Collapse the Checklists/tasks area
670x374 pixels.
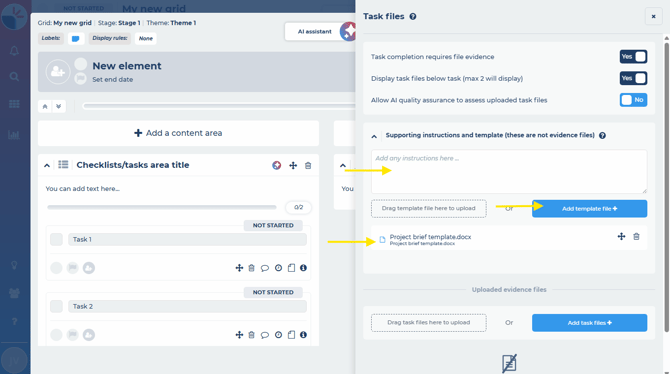click(47, 165)
